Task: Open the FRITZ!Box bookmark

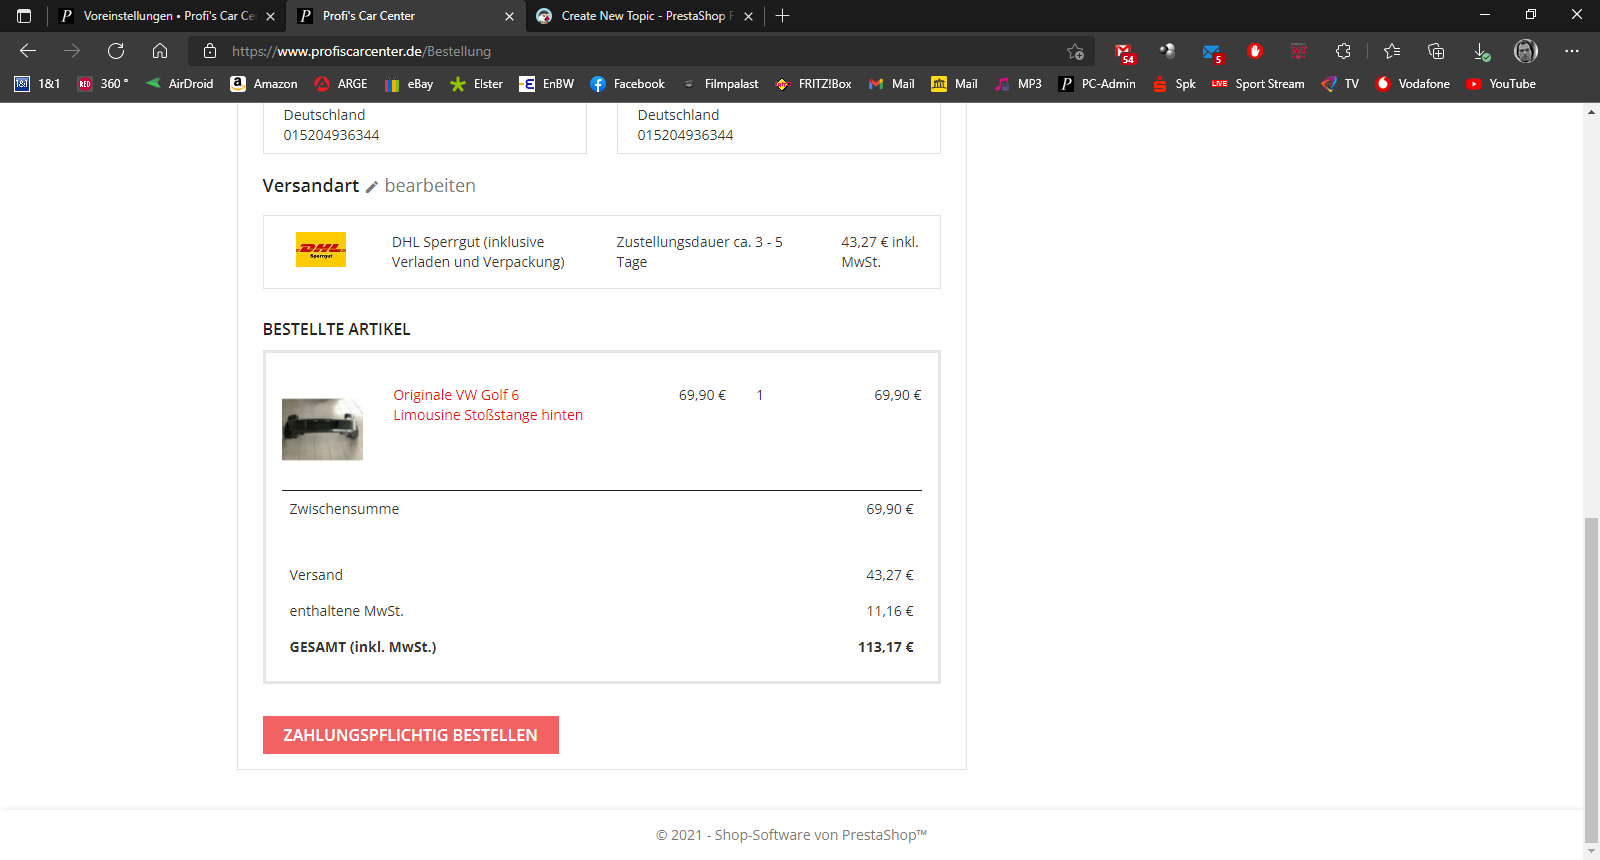Action: 813,84
